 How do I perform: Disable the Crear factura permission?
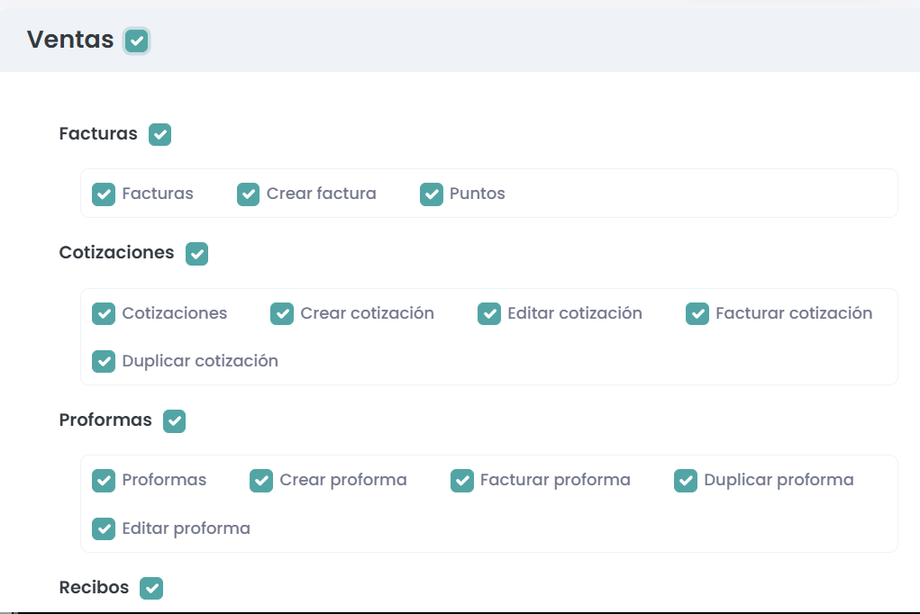(x=248, y=194)
